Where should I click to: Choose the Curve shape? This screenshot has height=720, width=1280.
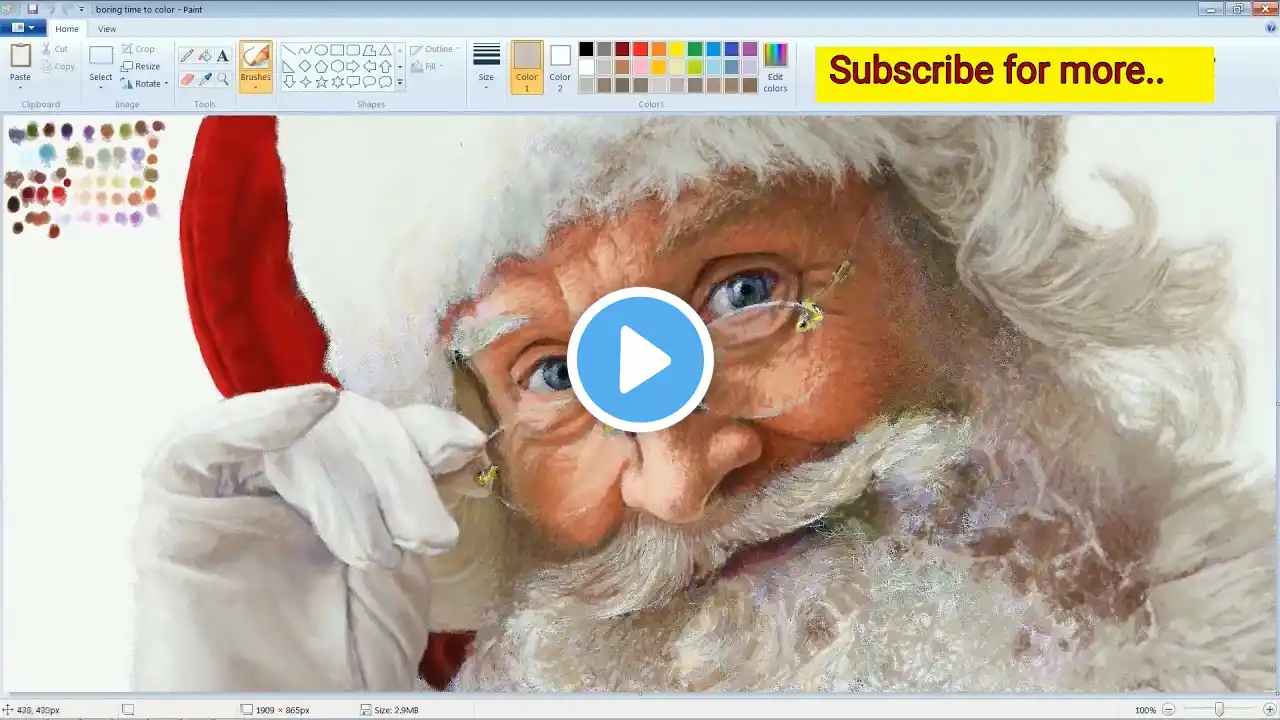[305, 50]
